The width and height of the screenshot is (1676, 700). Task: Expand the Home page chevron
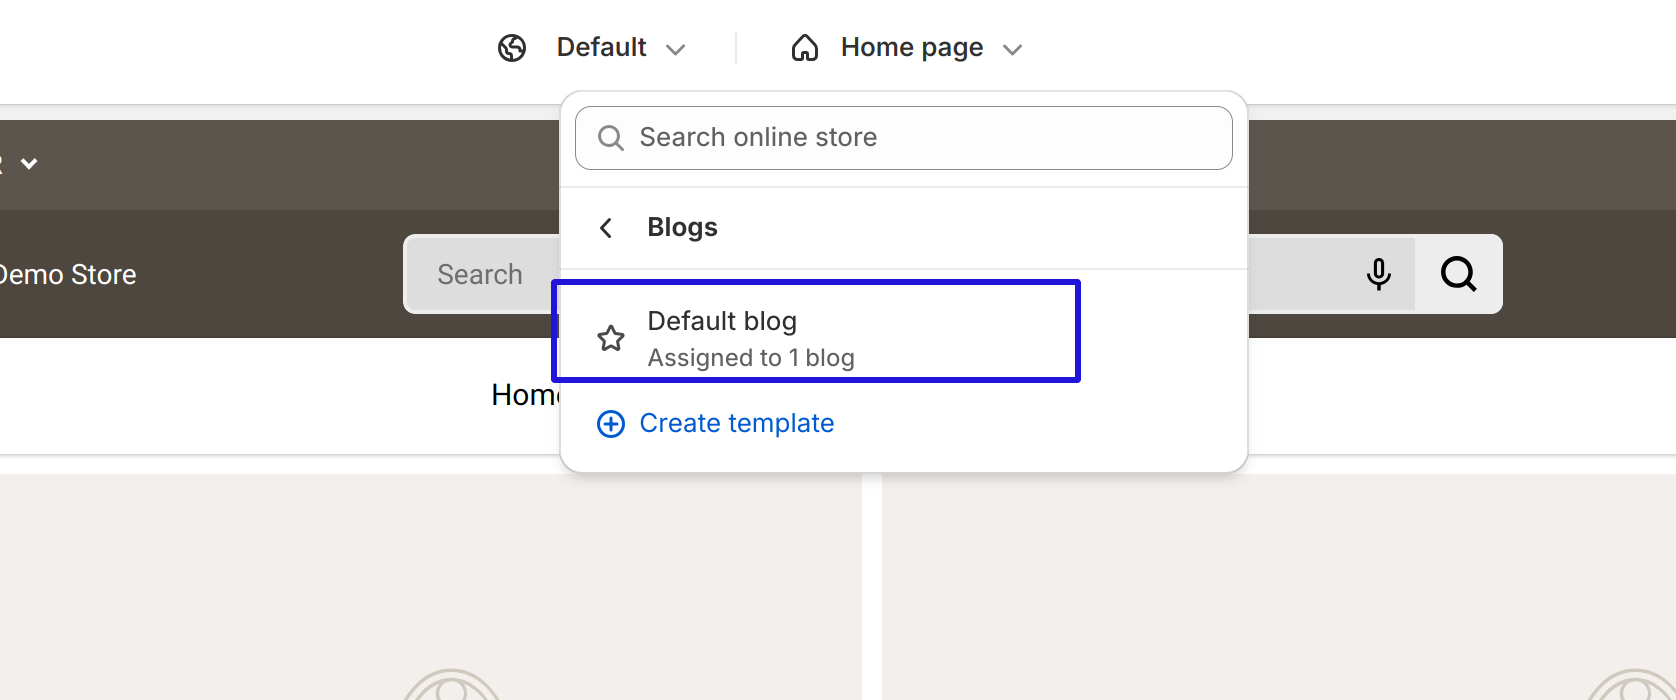pyautogui.click(x=1013, y=49)
